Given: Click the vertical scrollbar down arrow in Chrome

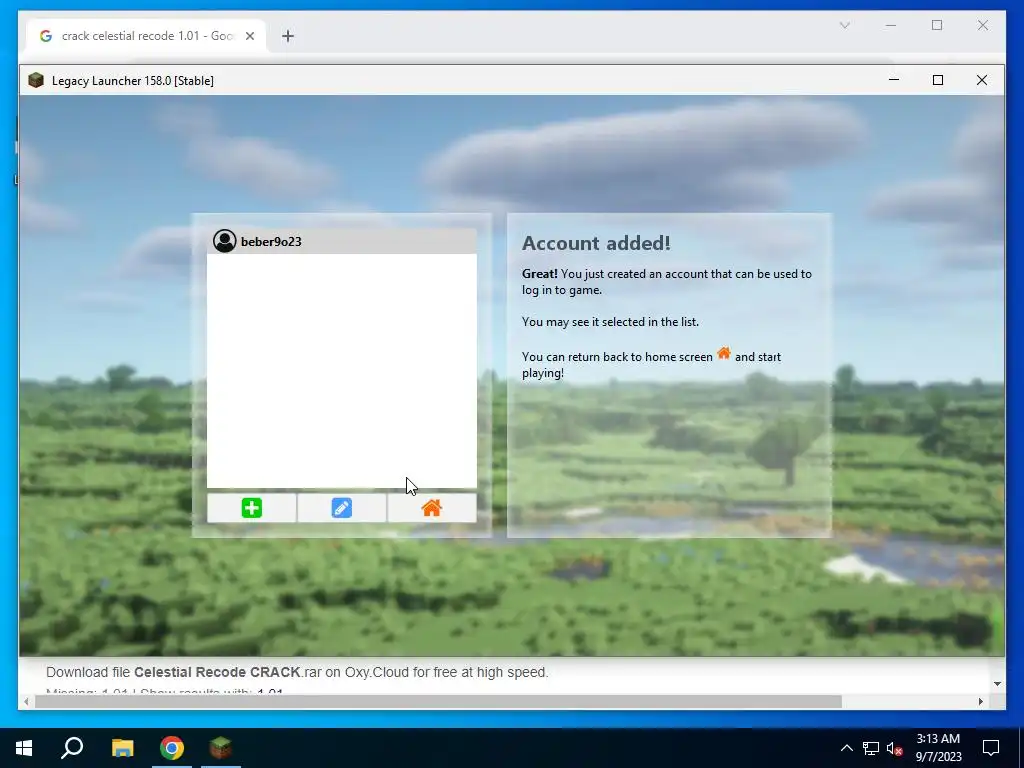Looking at the screenshot, I should click(x=997, y=684).
